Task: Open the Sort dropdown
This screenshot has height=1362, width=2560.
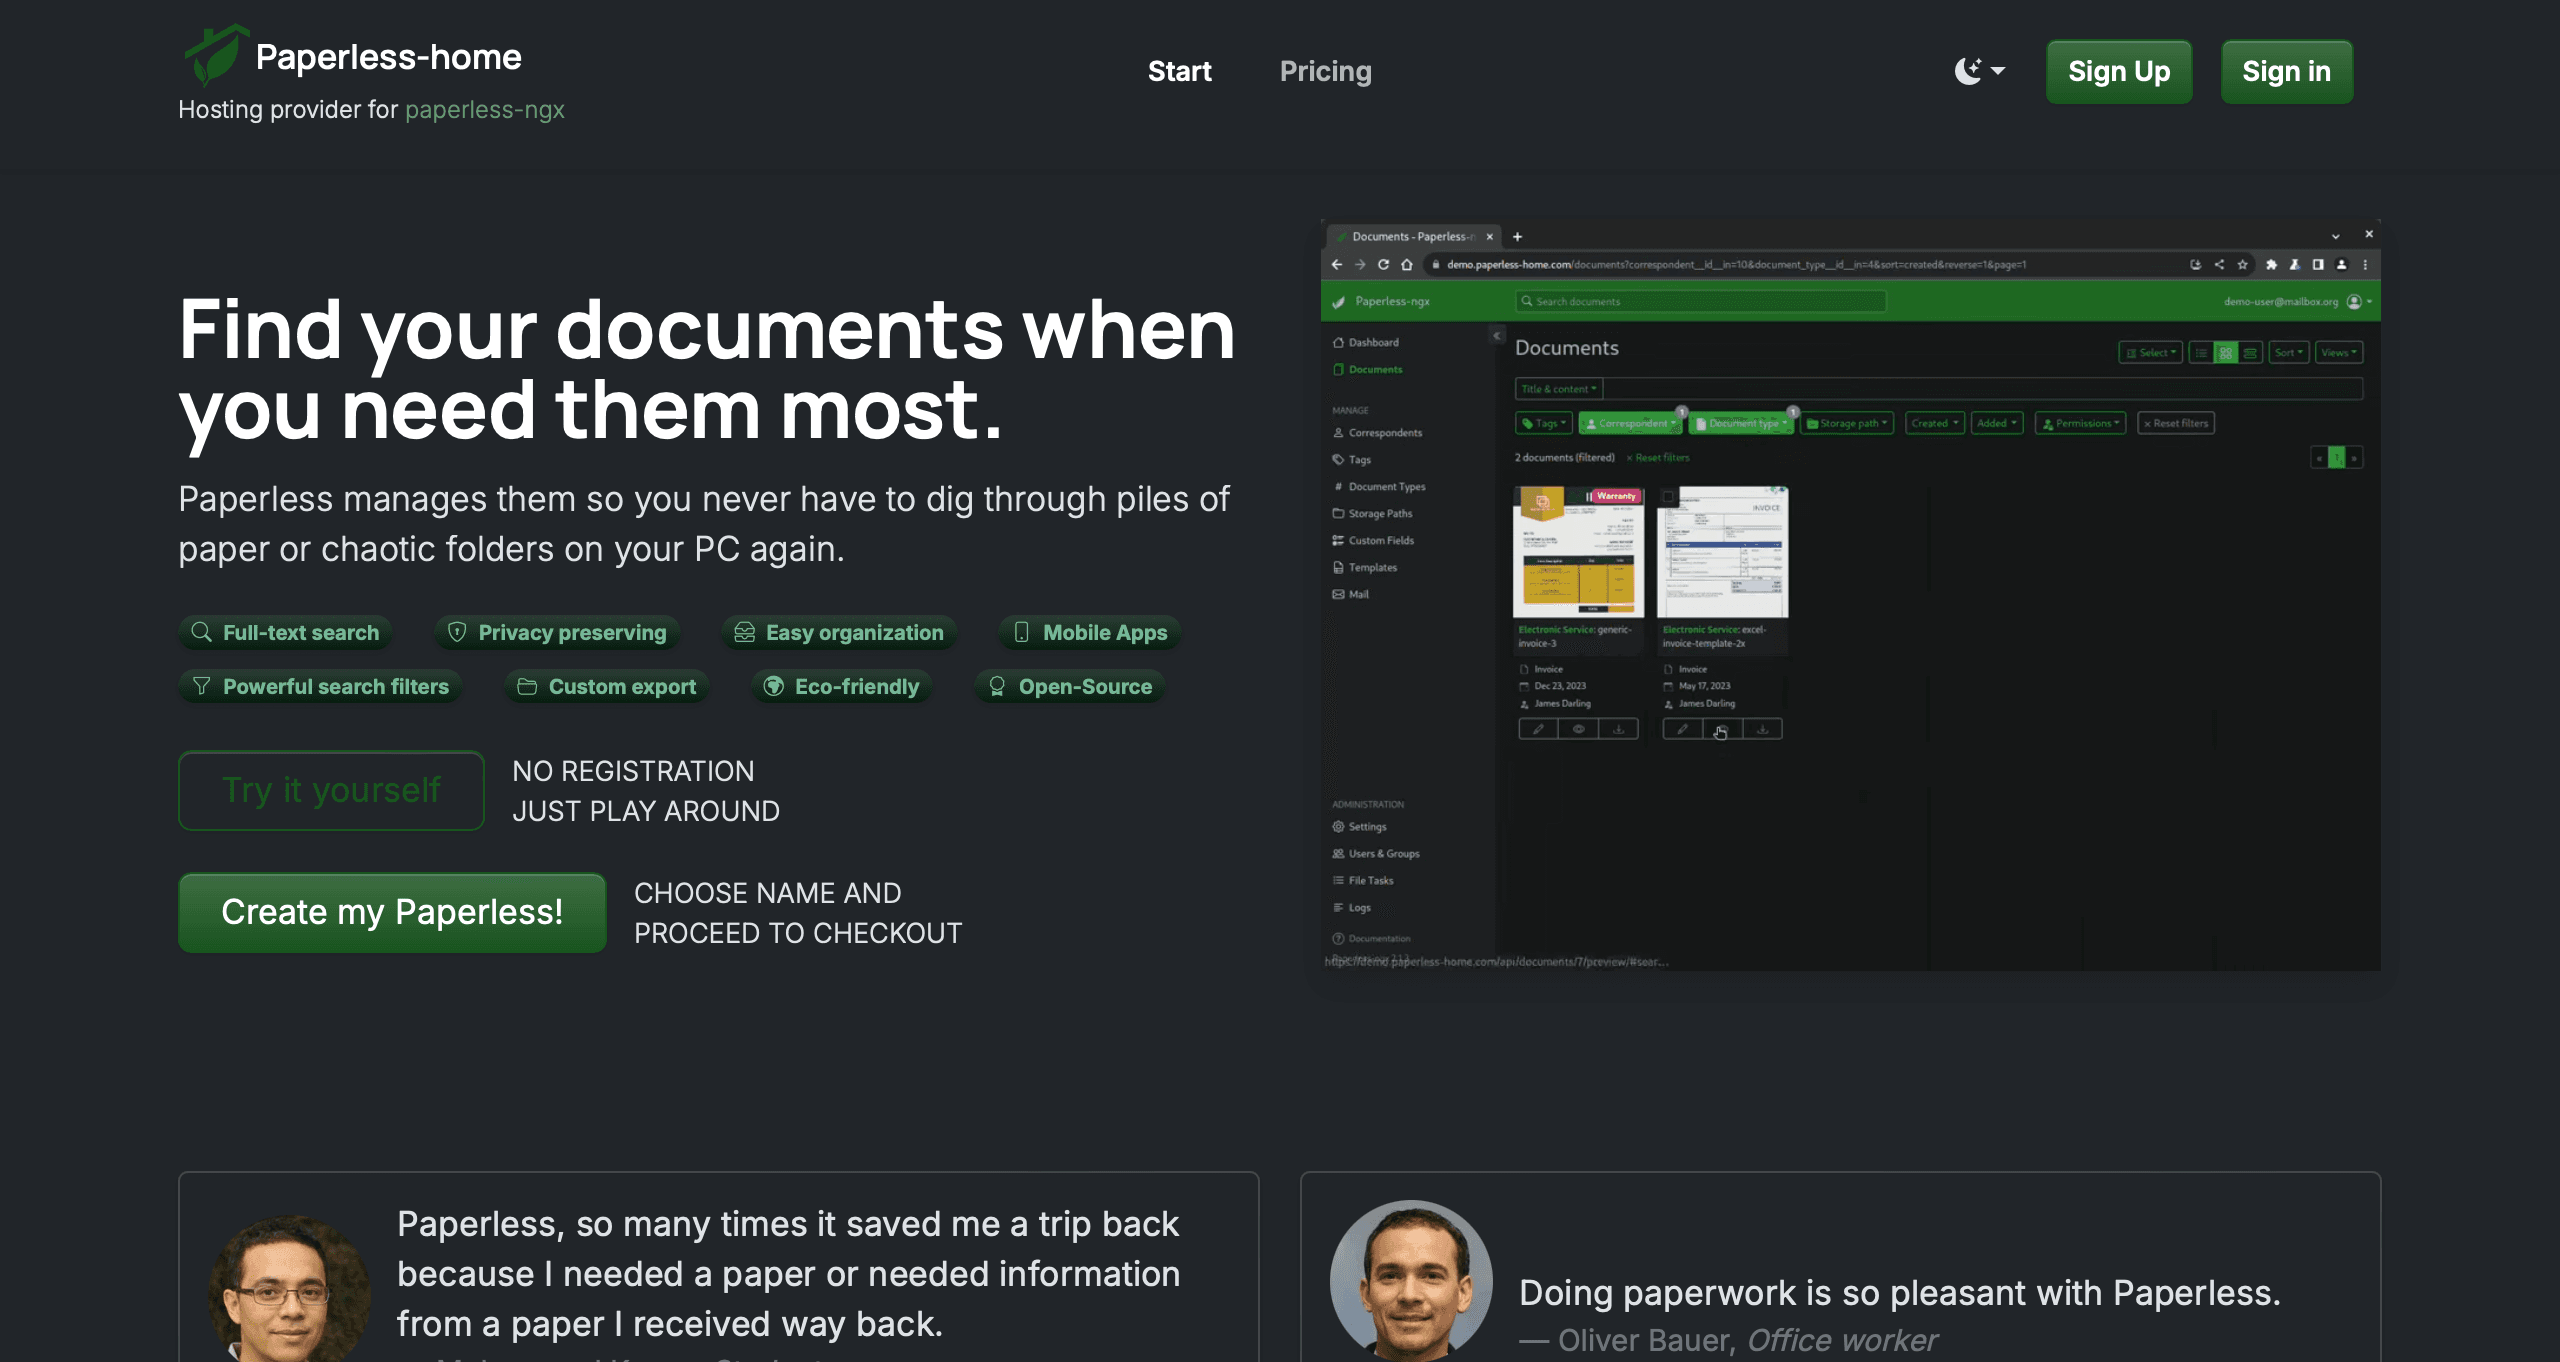Action: (2288, 352)
